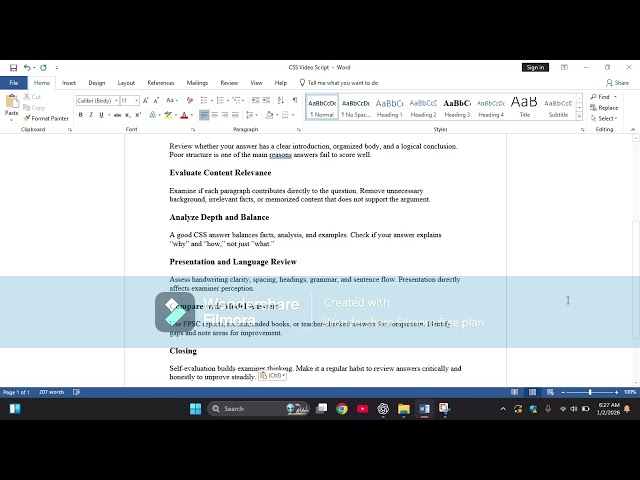Click the Save icon in title bar

(x=13, y=67)
